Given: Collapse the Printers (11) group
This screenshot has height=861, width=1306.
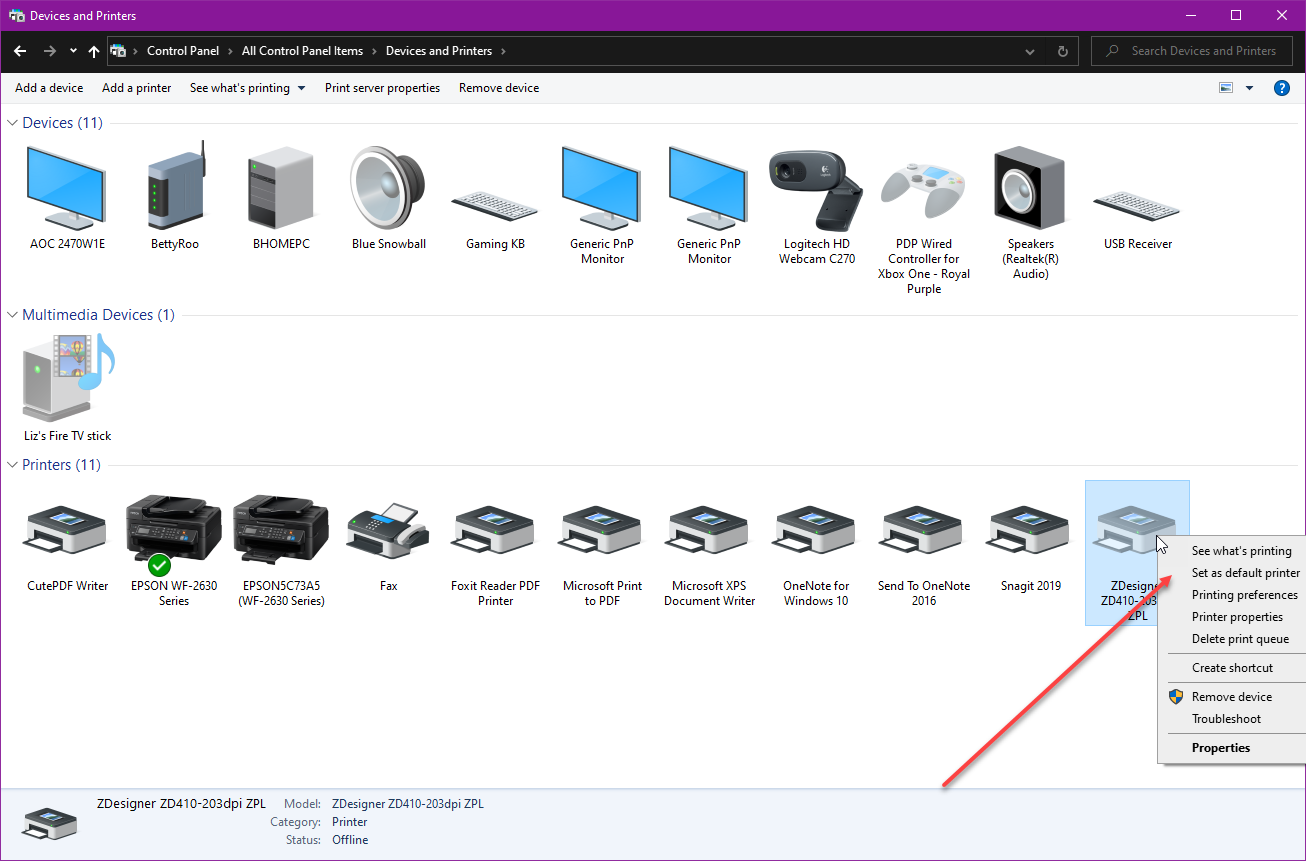Looking at the screenshot, I should (13, 465).
